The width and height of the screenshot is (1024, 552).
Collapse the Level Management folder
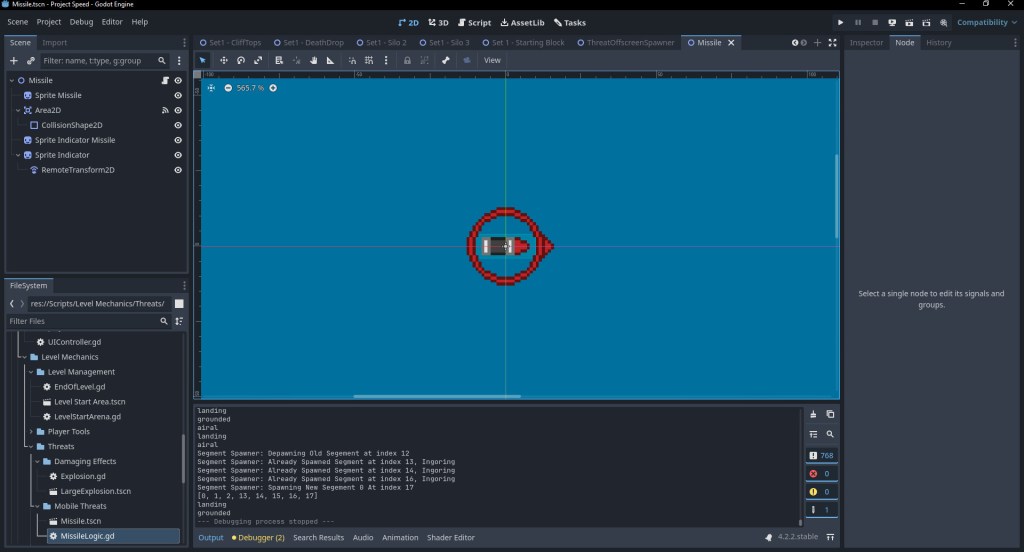[30, 372]
